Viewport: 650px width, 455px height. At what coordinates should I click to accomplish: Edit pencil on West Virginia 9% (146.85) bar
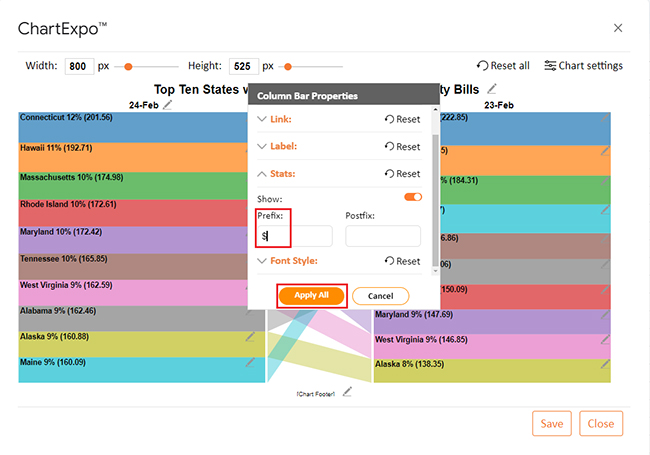(605, 339)
